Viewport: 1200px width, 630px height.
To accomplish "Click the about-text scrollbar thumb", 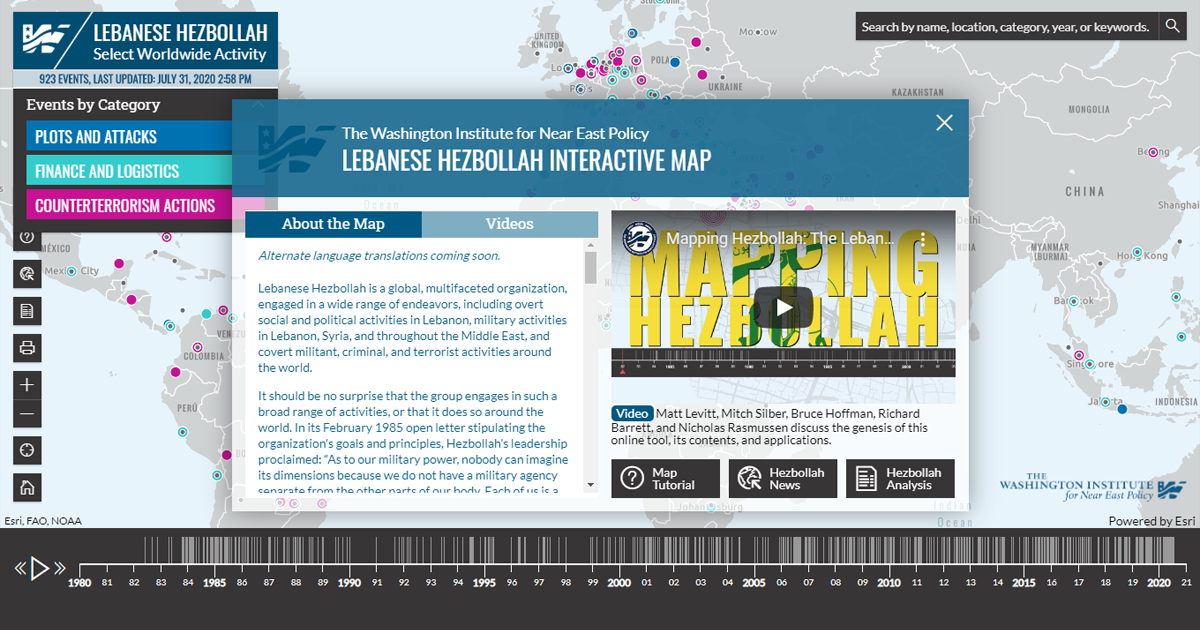I will (591, 268).
